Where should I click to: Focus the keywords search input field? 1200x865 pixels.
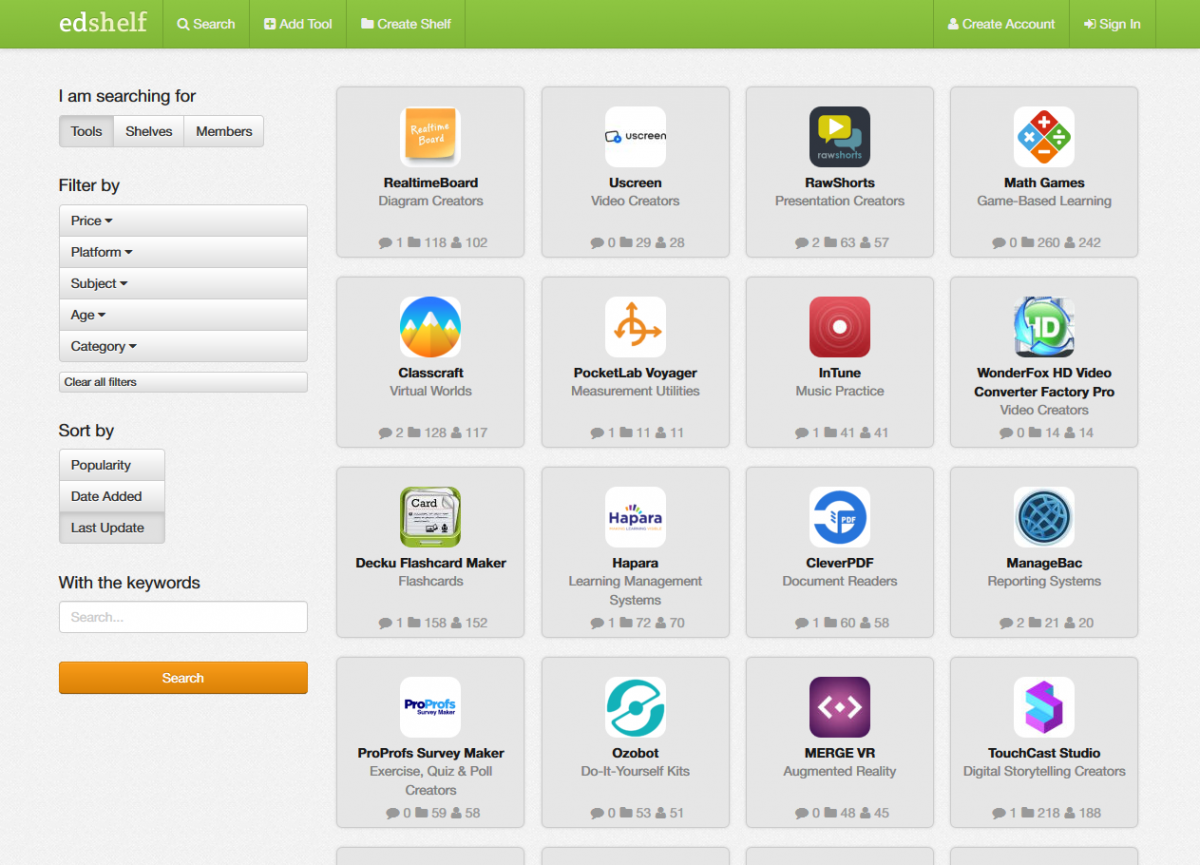pyautogui.click(x=183, y=617)
